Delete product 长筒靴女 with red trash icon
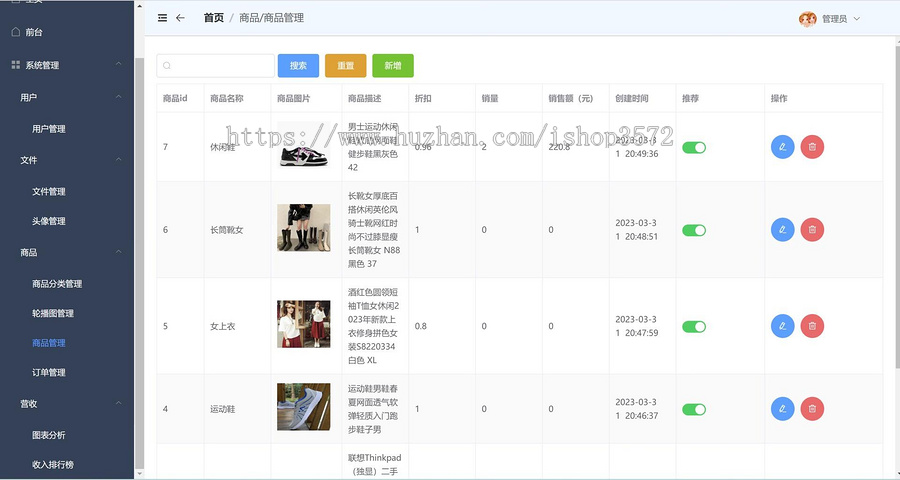 click(812, 230)
